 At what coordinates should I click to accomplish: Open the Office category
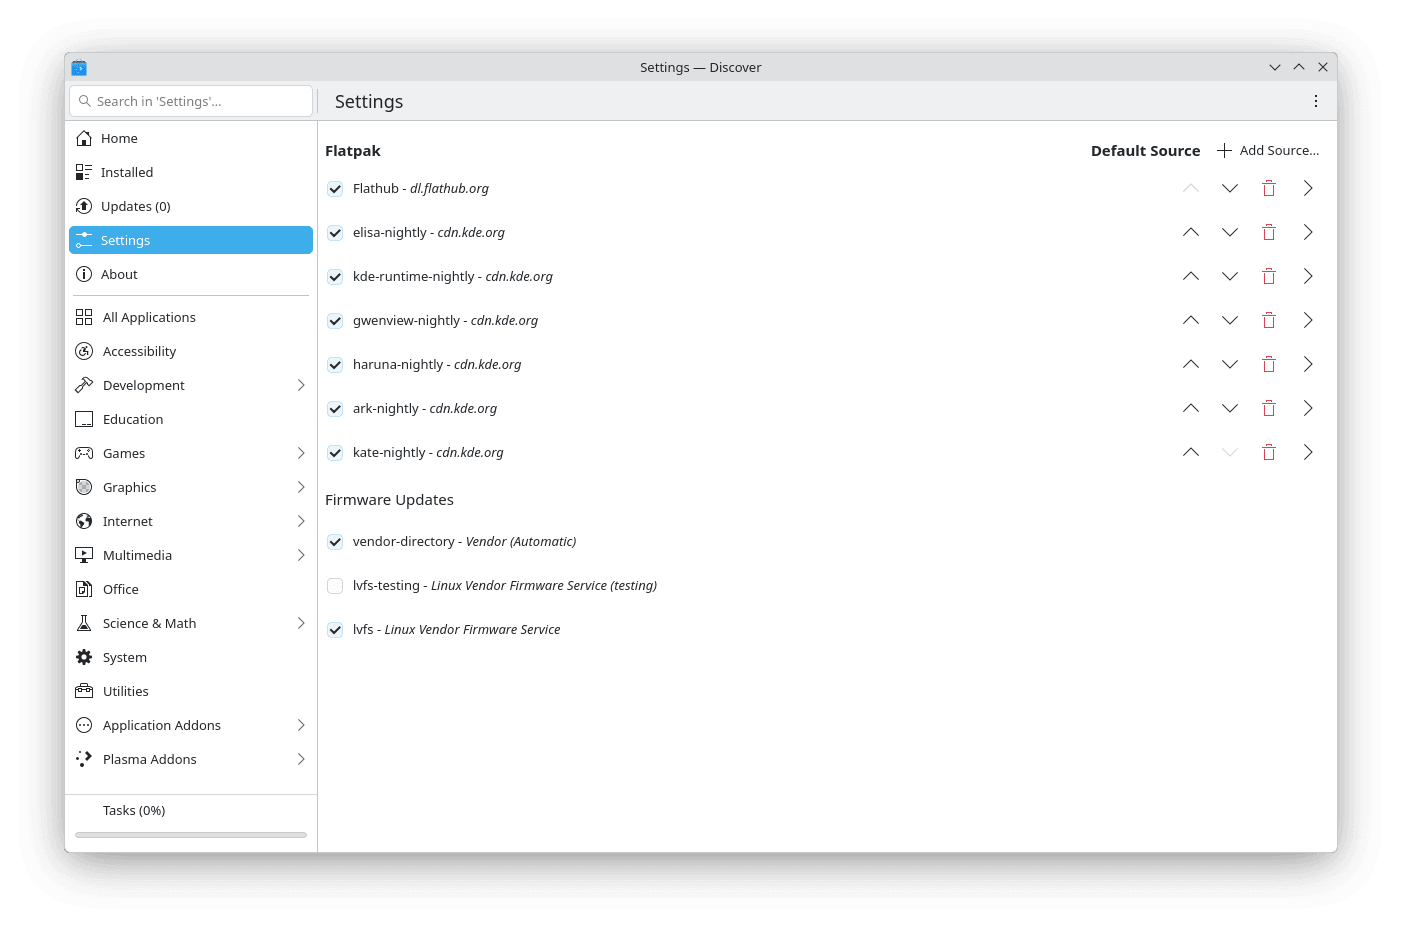coord(191,589)
